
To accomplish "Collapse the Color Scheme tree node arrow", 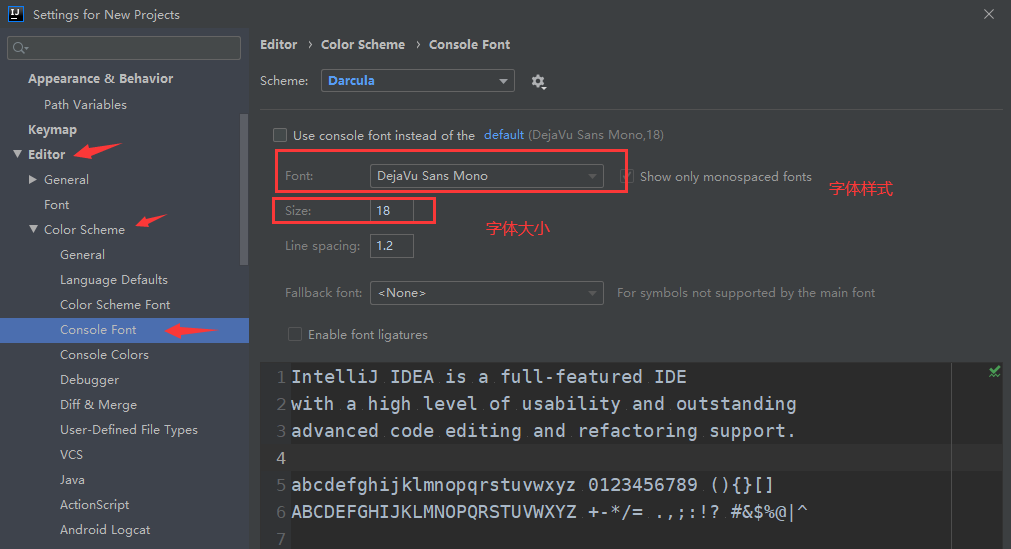I will 34,229.
